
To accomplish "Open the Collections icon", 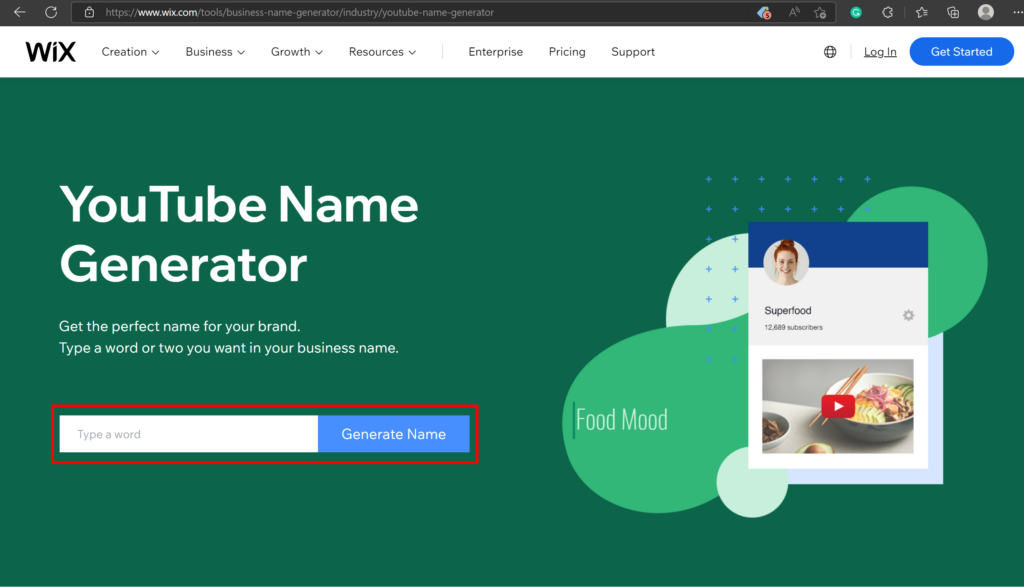I will [953, 12].
